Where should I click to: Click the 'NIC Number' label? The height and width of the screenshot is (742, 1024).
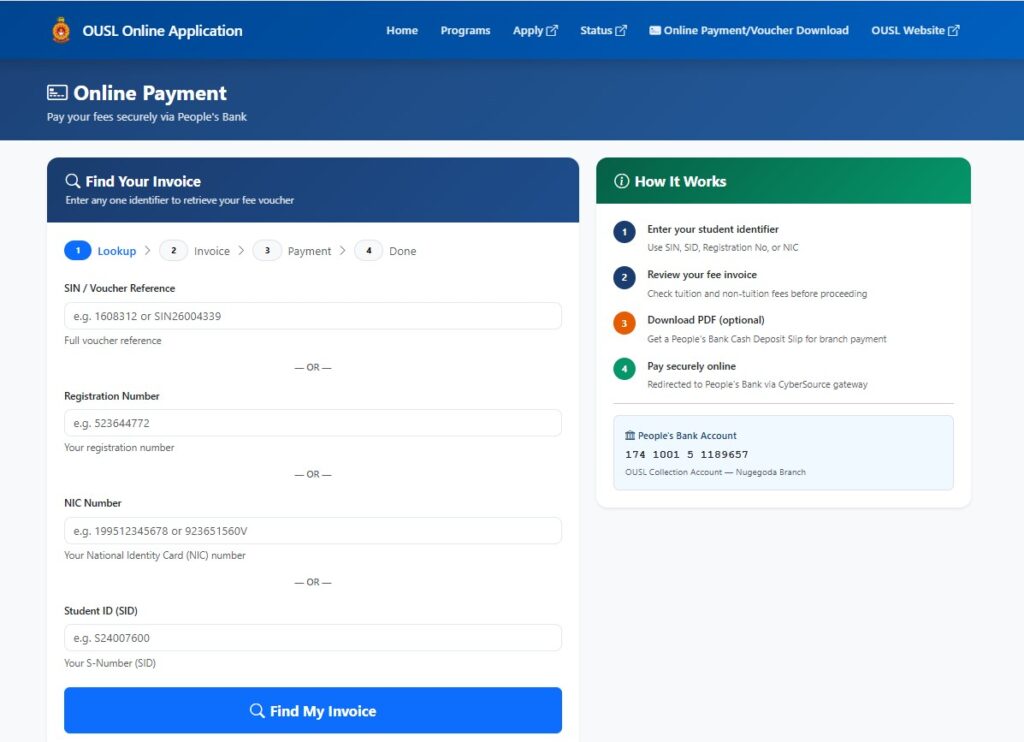point(93,503)
